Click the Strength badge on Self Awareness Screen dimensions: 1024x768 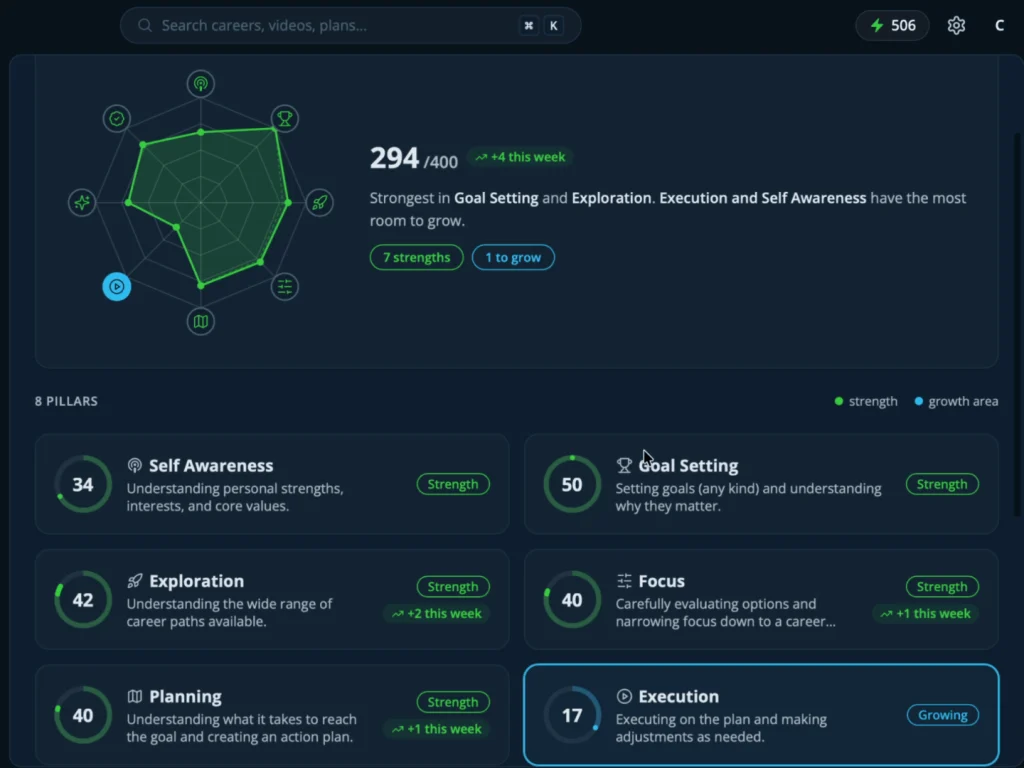pyautogui.click(x=453, y=484)
